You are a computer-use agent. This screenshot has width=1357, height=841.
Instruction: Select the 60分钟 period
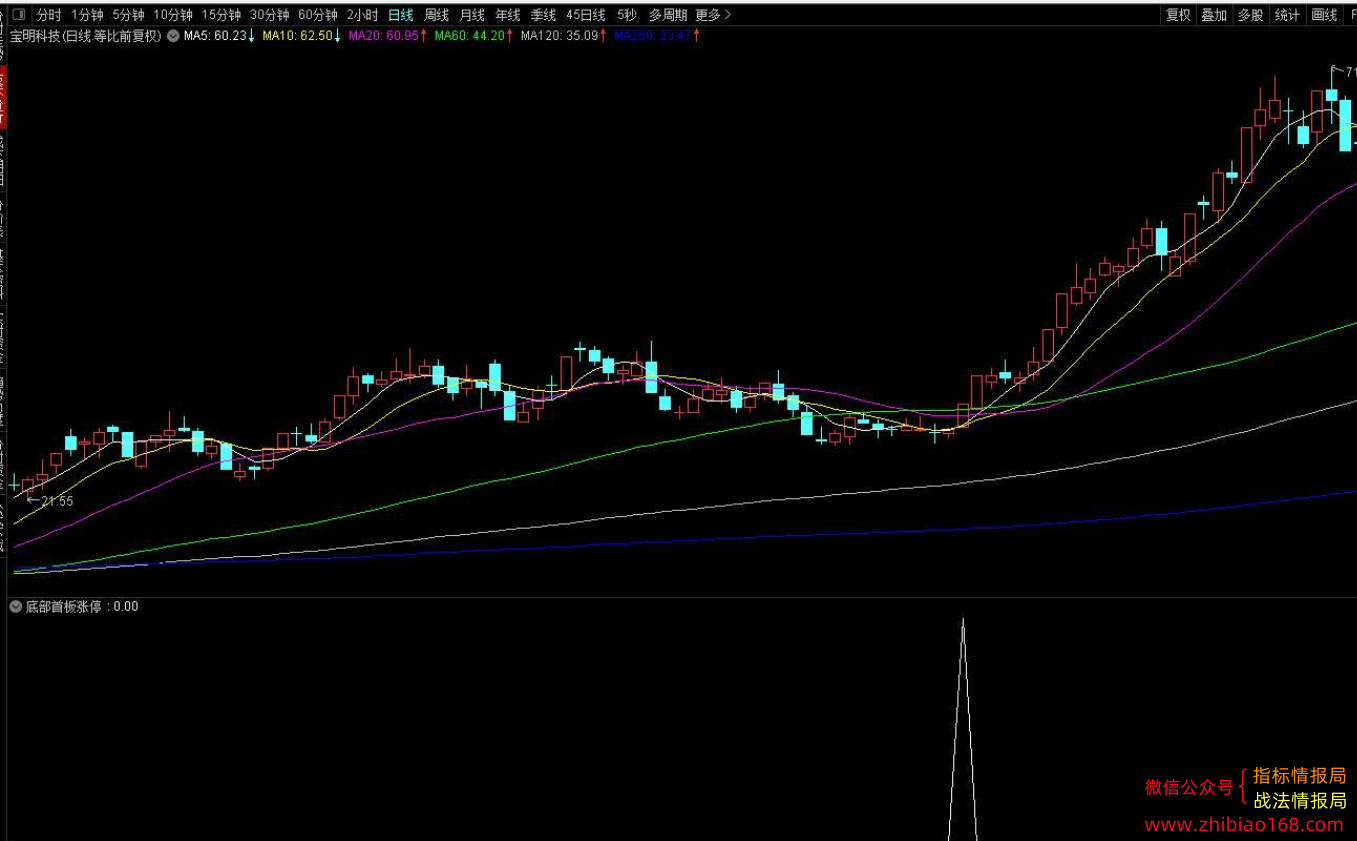[x=318, y=15]
